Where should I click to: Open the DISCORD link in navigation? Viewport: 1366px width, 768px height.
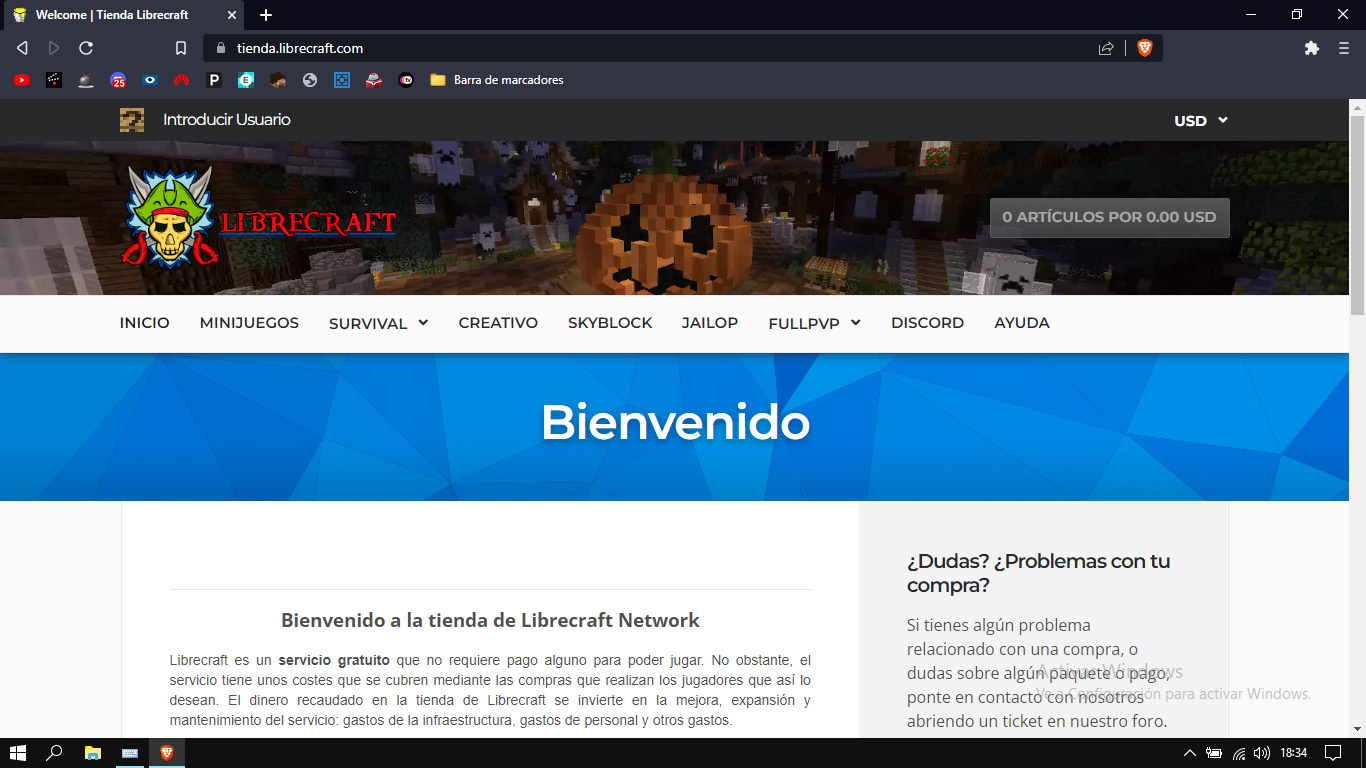928,323
